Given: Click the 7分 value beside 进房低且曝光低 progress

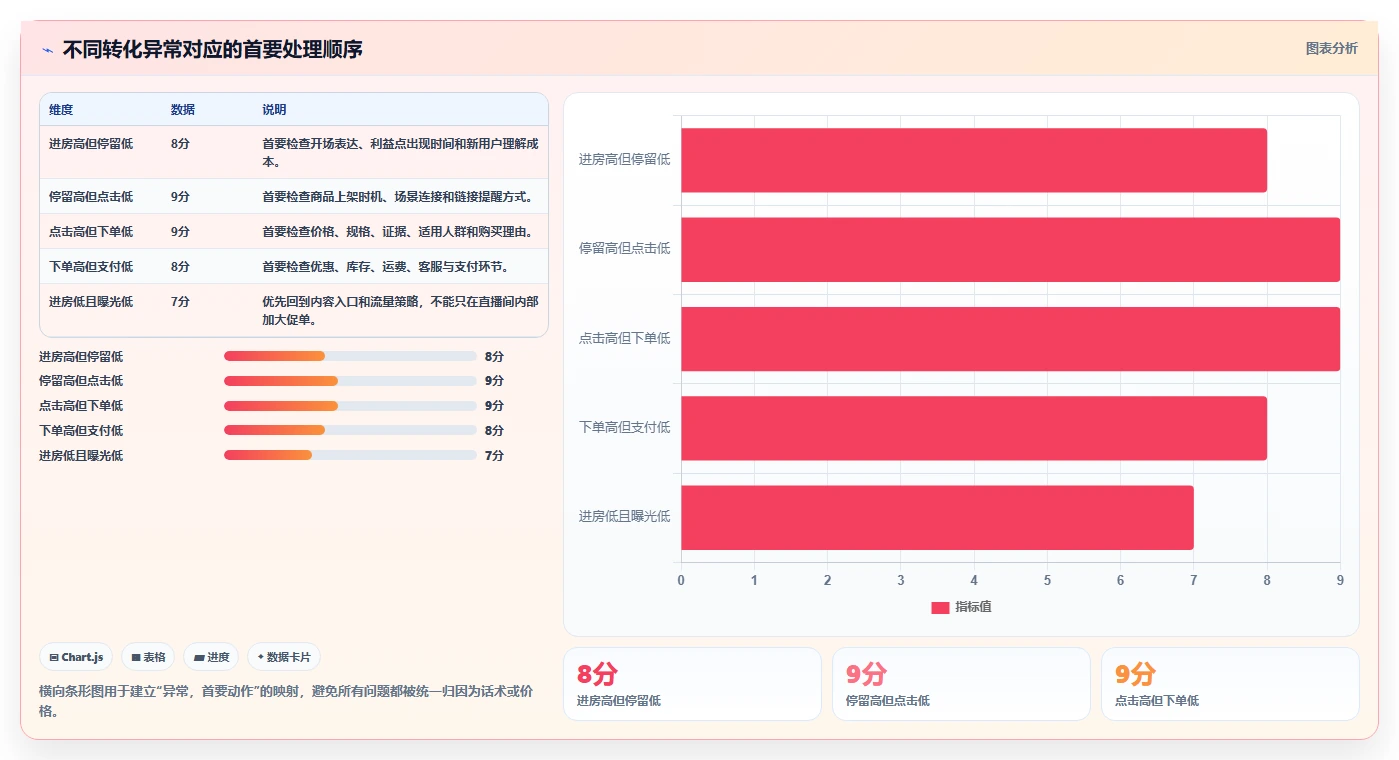Looking at the screenshot, I should pyautogui.click(x=494, y=456).
